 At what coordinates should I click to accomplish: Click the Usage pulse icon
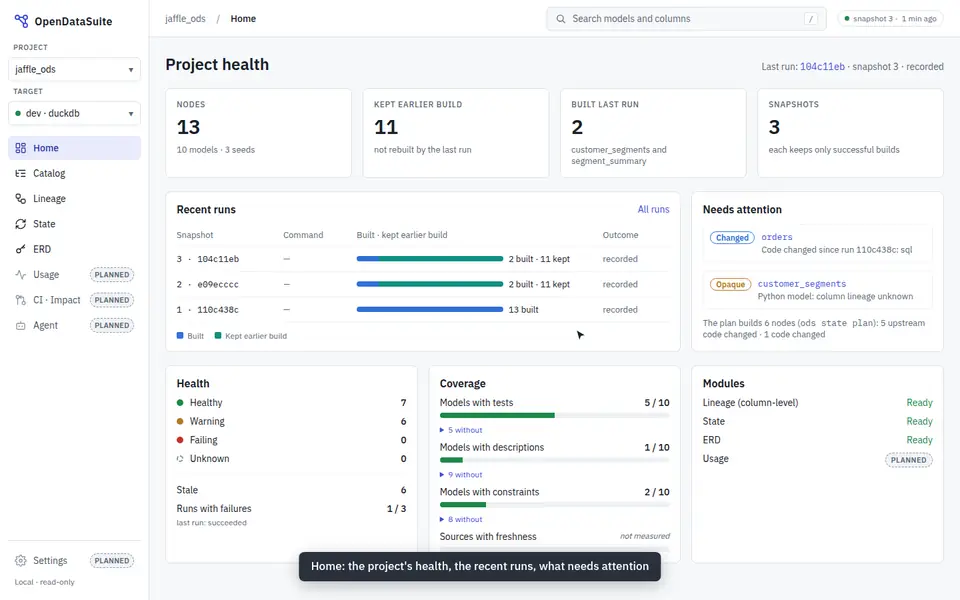coord(21,275)
